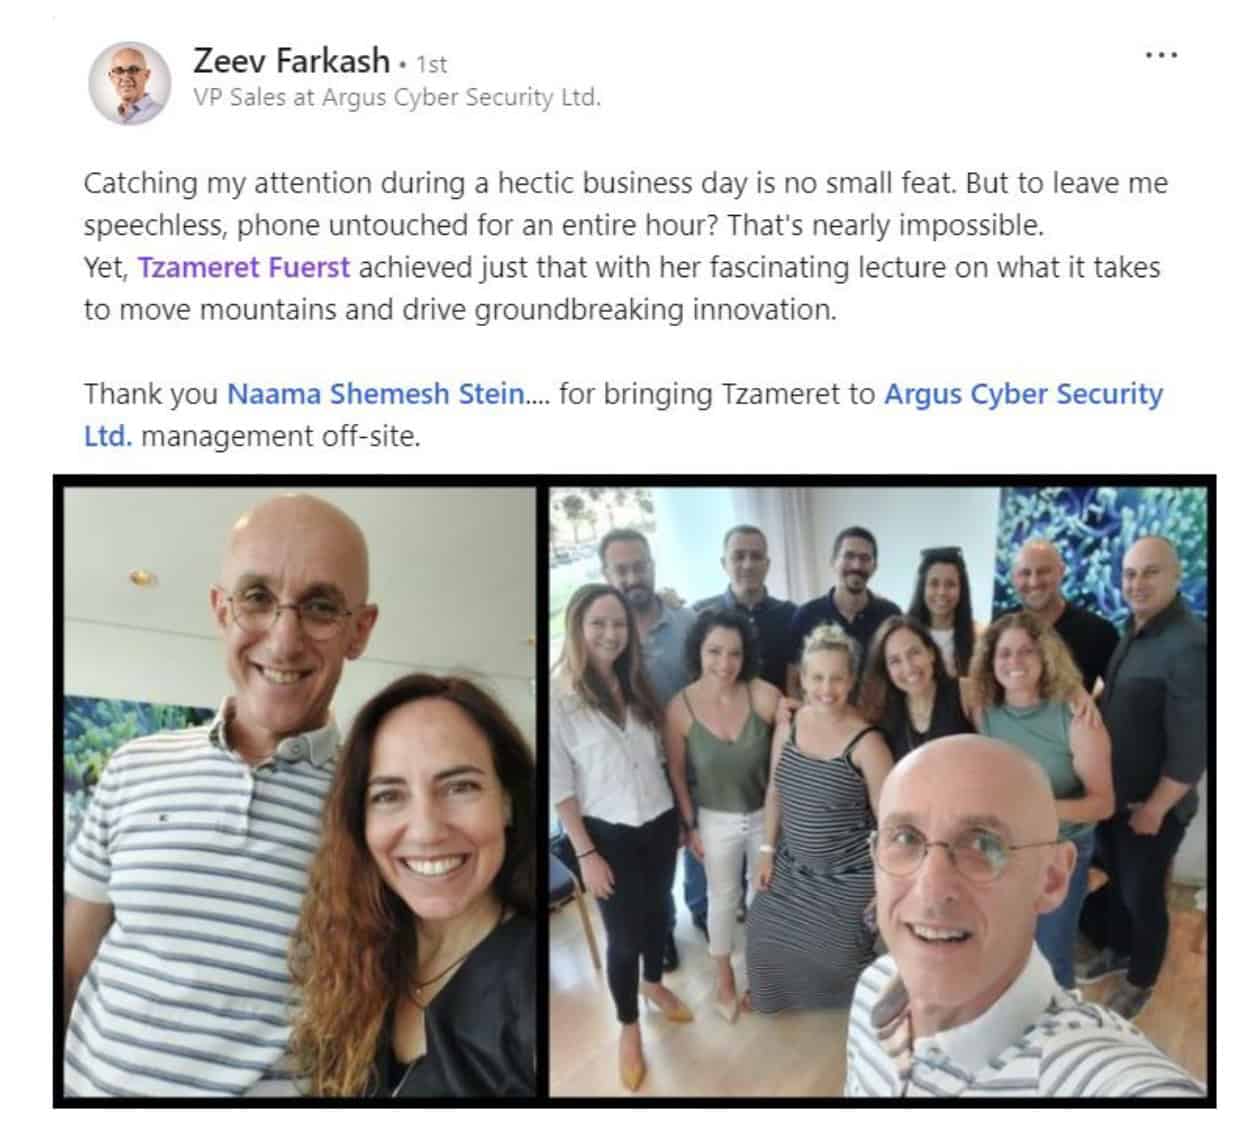The width and height of the screenshot is (1256, 1125).
Task: Click the VP Sales headline under author
Action: pos(397,98)
